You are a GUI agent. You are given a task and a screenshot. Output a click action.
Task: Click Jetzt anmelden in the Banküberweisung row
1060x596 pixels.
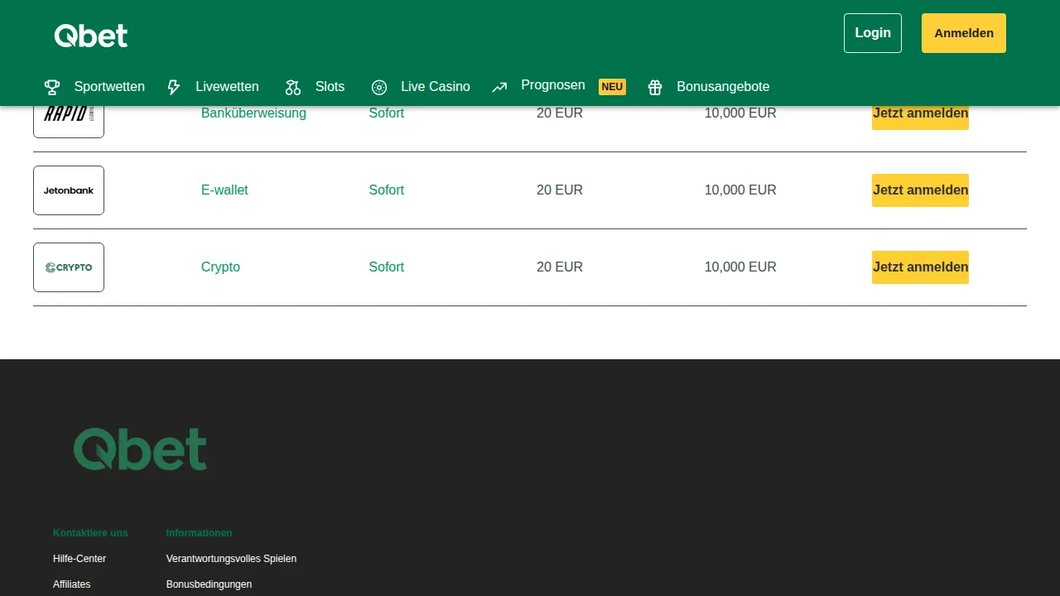920,118
